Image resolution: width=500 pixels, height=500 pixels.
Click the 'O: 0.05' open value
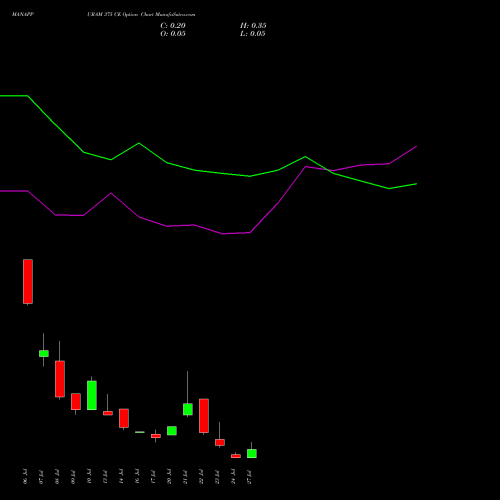click(x=173, y=34)
